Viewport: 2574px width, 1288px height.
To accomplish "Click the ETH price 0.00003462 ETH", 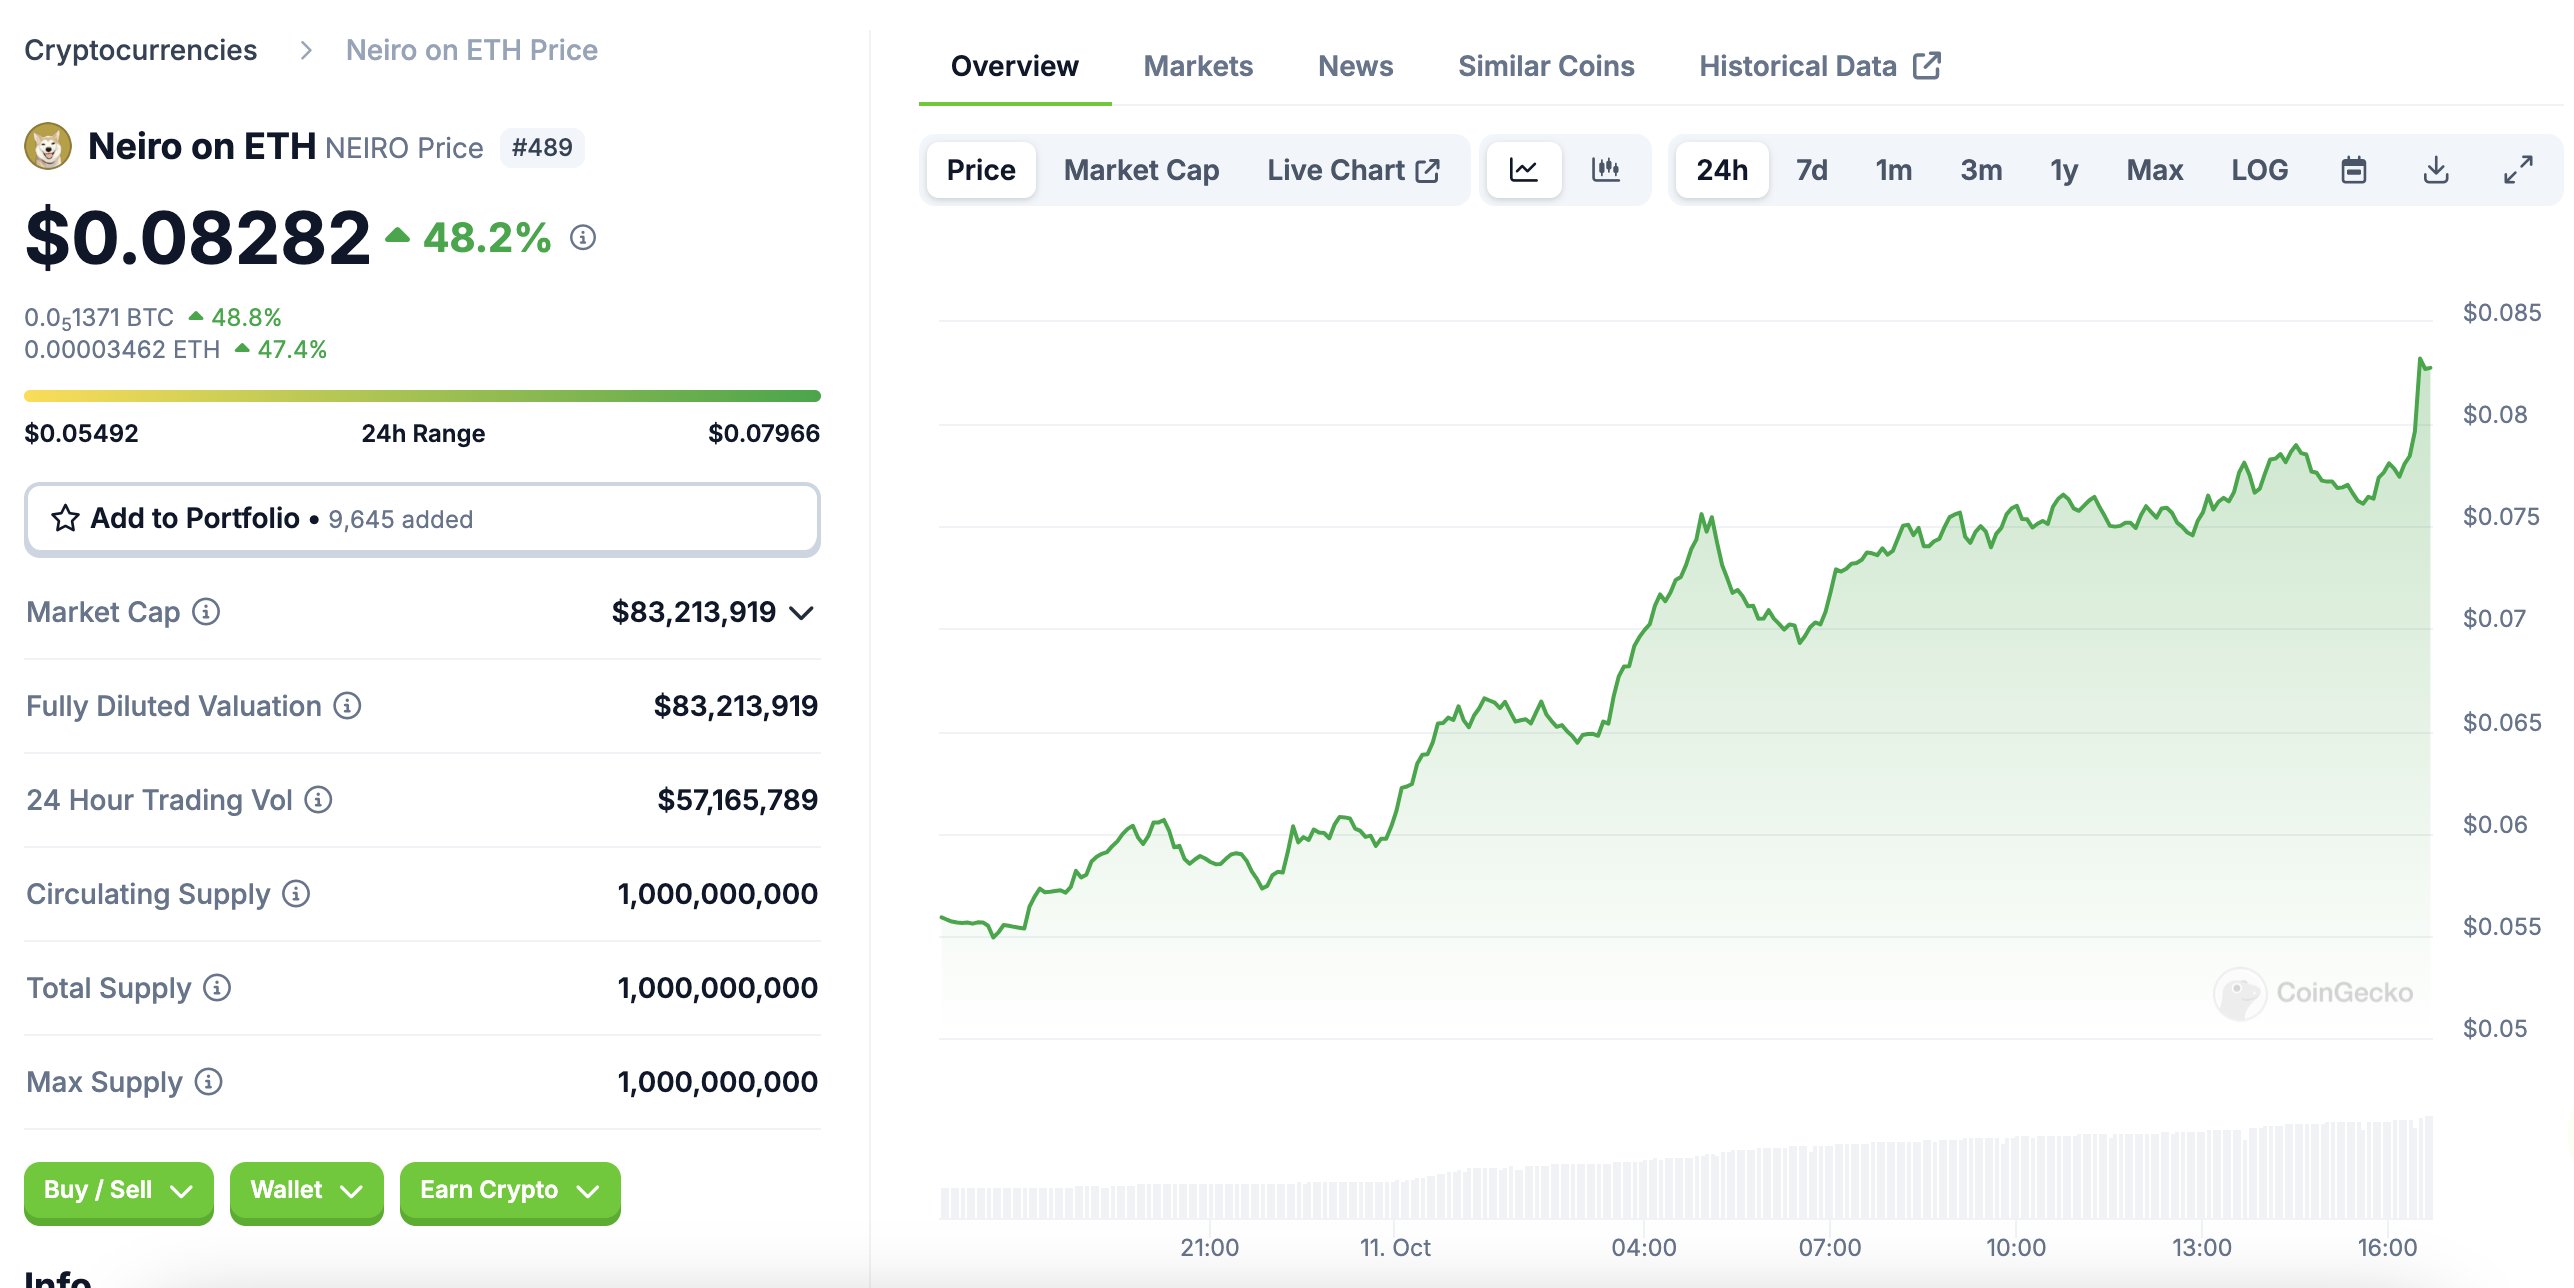I will pyautogui.click(x=122, y=350).
